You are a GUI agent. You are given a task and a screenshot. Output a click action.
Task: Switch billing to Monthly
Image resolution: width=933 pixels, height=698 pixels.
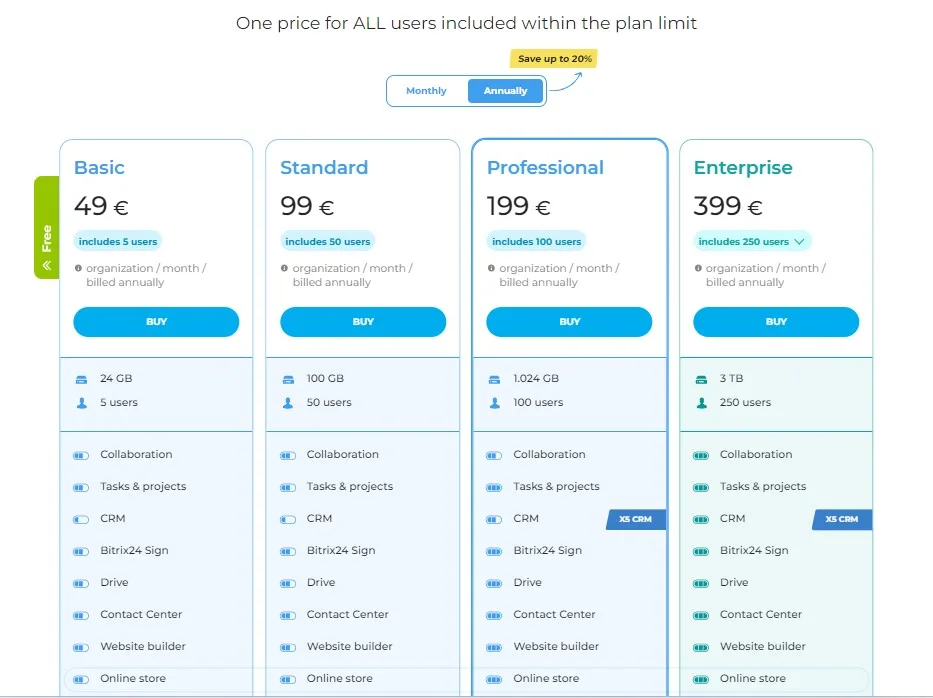point(426,90)
